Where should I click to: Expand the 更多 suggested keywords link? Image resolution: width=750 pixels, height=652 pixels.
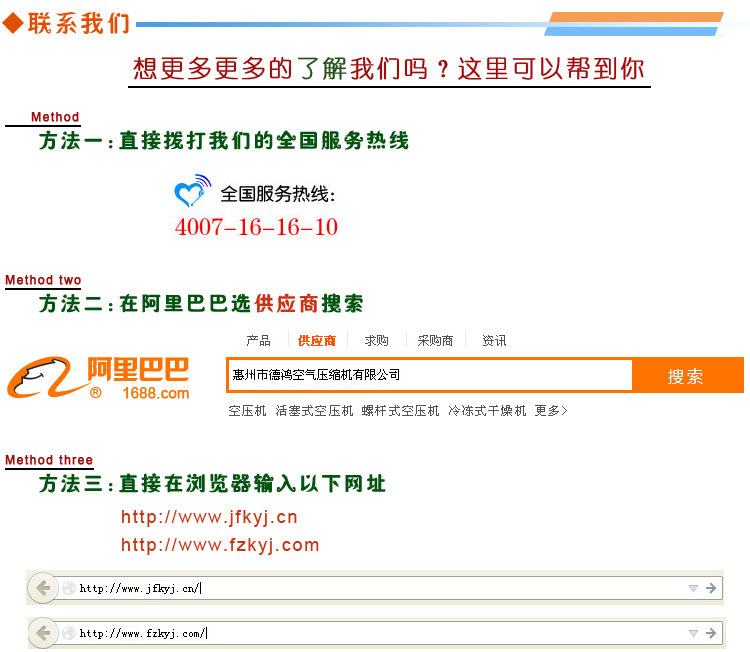(551, 411)
